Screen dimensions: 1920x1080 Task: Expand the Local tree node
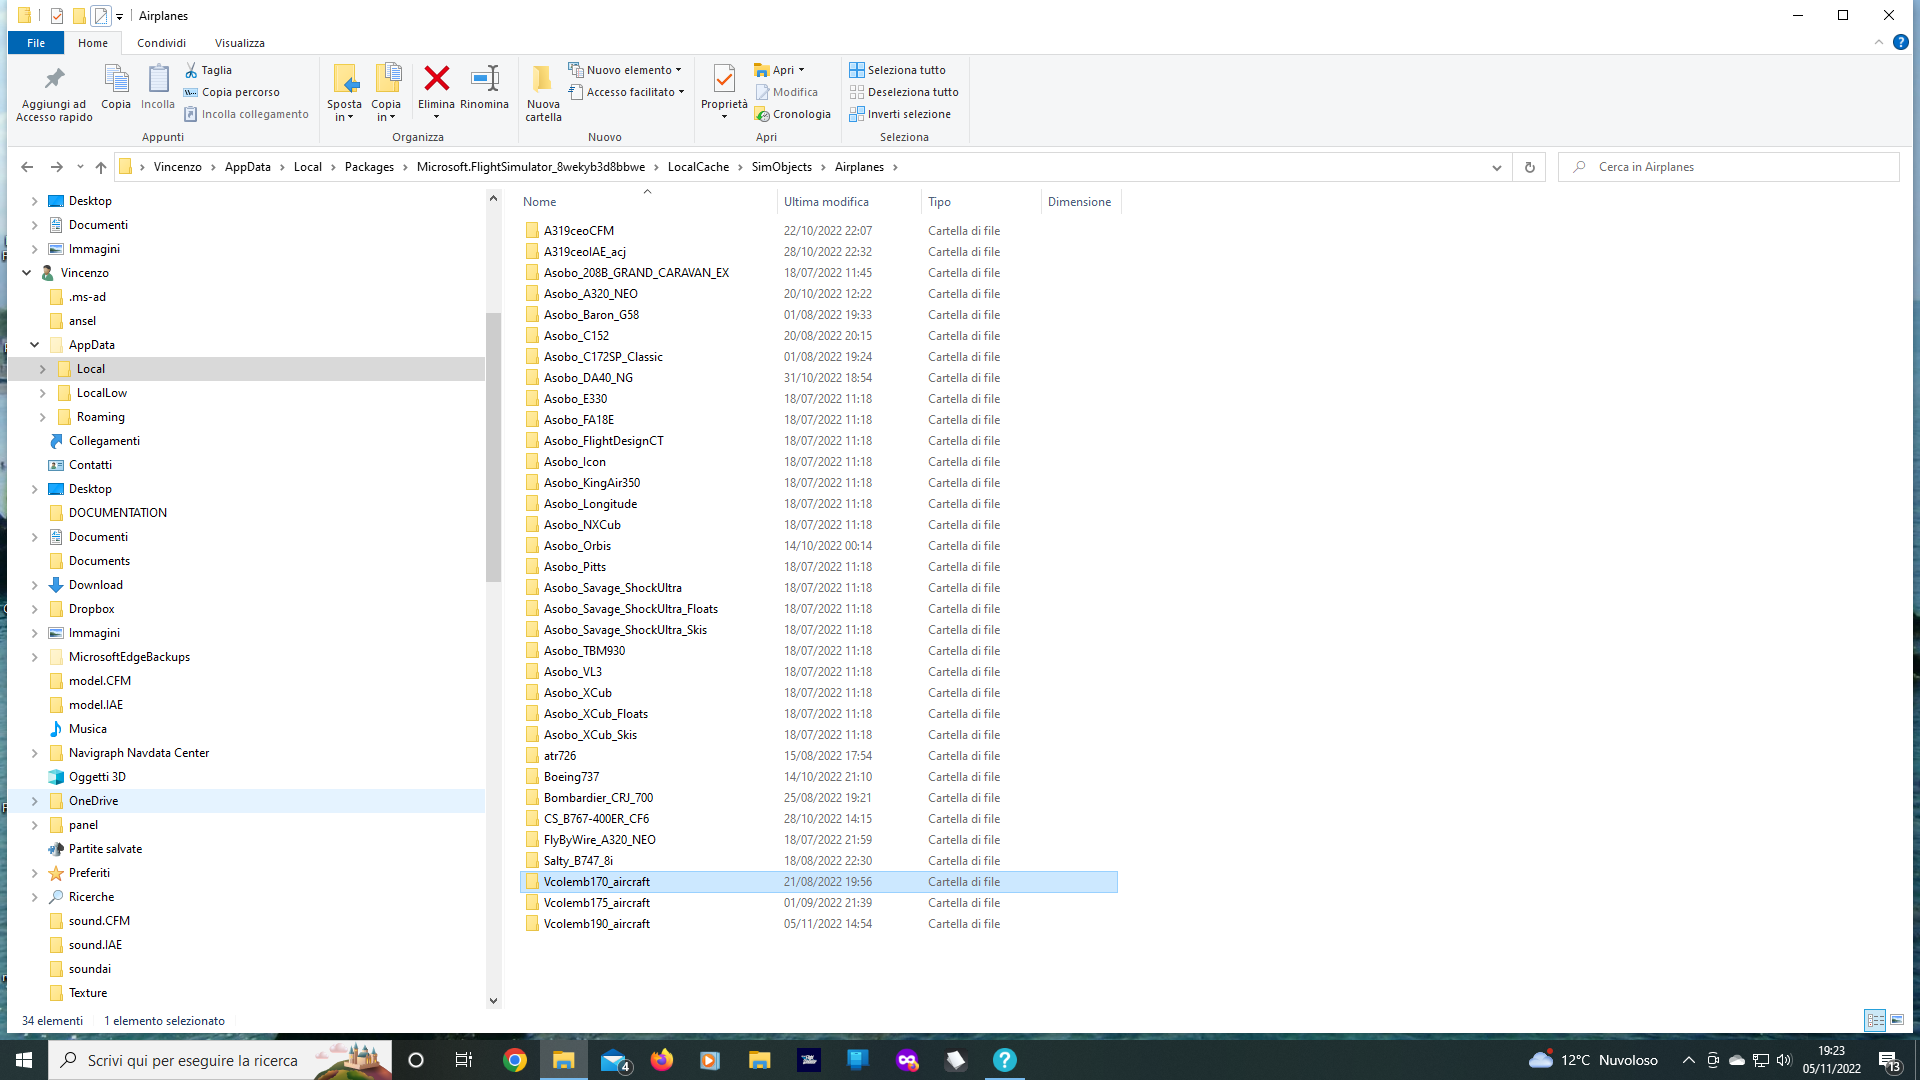(x=43, y=369)
